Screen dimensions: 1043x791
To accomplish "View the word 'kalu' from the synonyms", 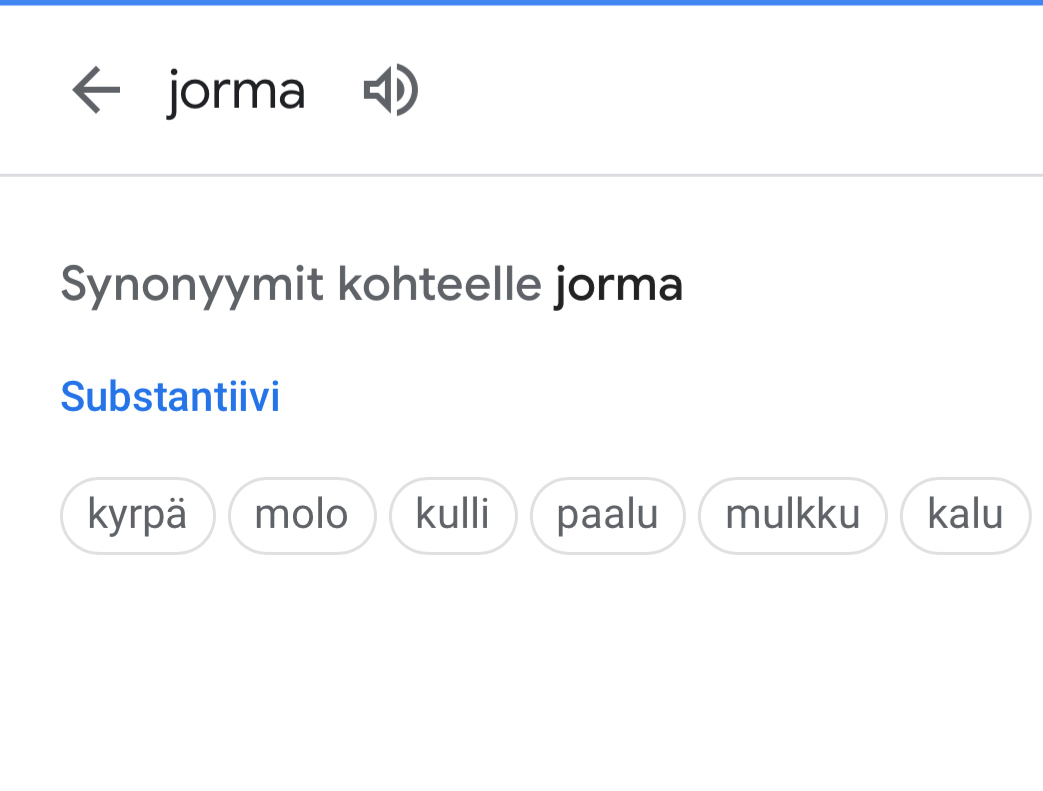I will pyautogui.click(x=965, y=515).
